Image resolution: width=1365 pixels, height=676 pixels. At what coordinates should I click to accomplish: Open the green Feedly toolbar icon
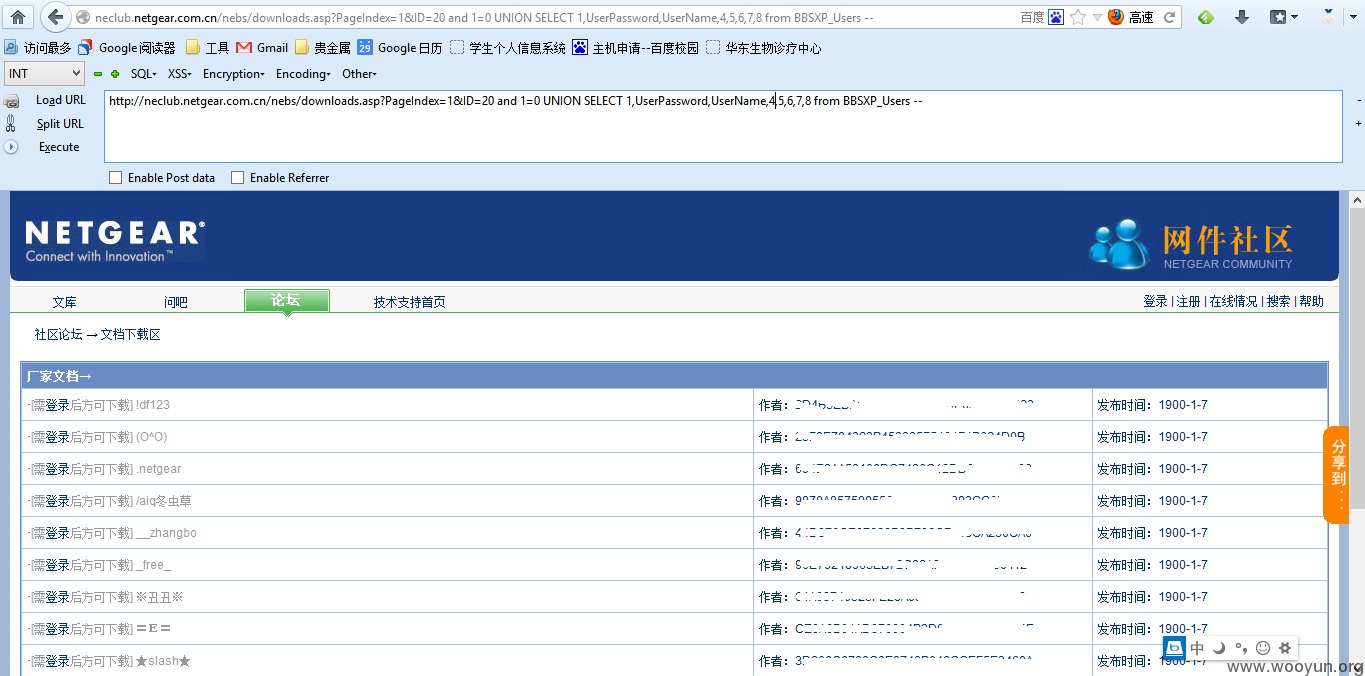(1206, 17)
